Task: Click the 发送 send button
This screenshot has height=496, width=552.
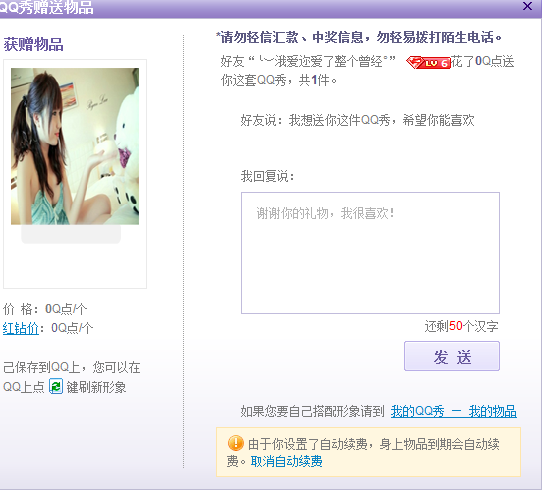Action: tap(452, 356)
